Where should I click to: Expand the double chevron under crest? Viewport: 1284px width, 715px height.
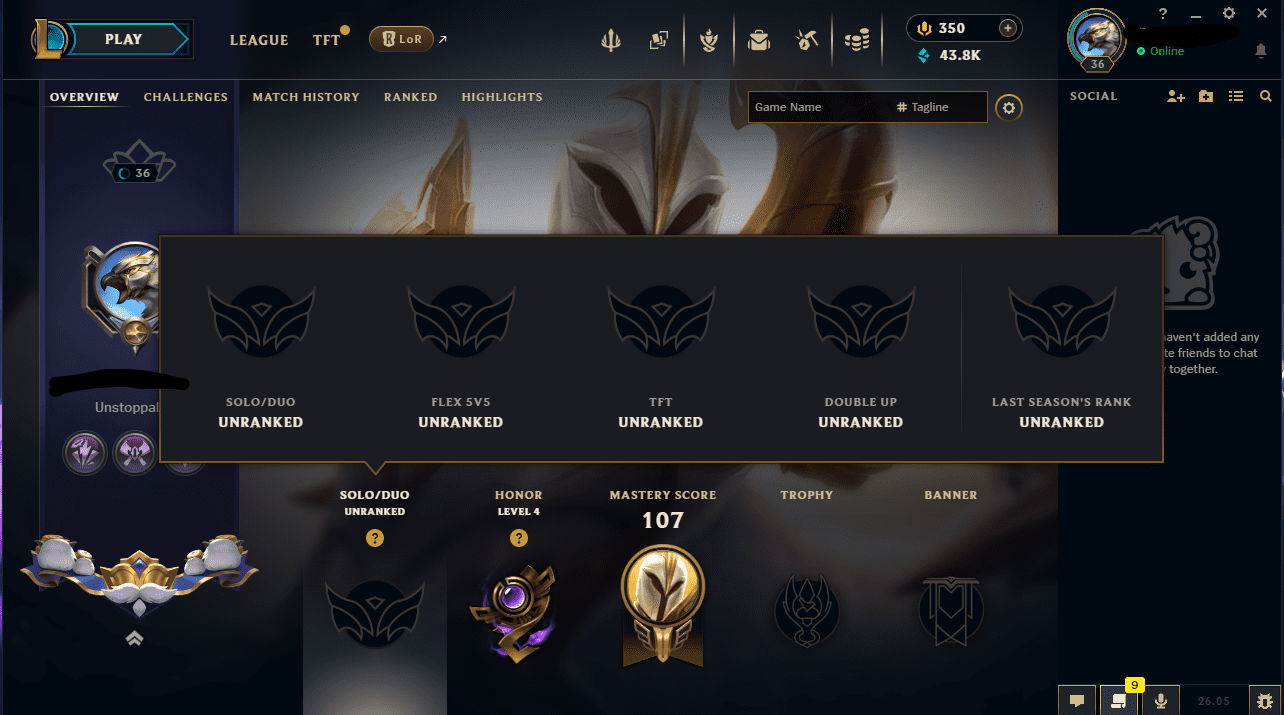[x=135, y=638]
